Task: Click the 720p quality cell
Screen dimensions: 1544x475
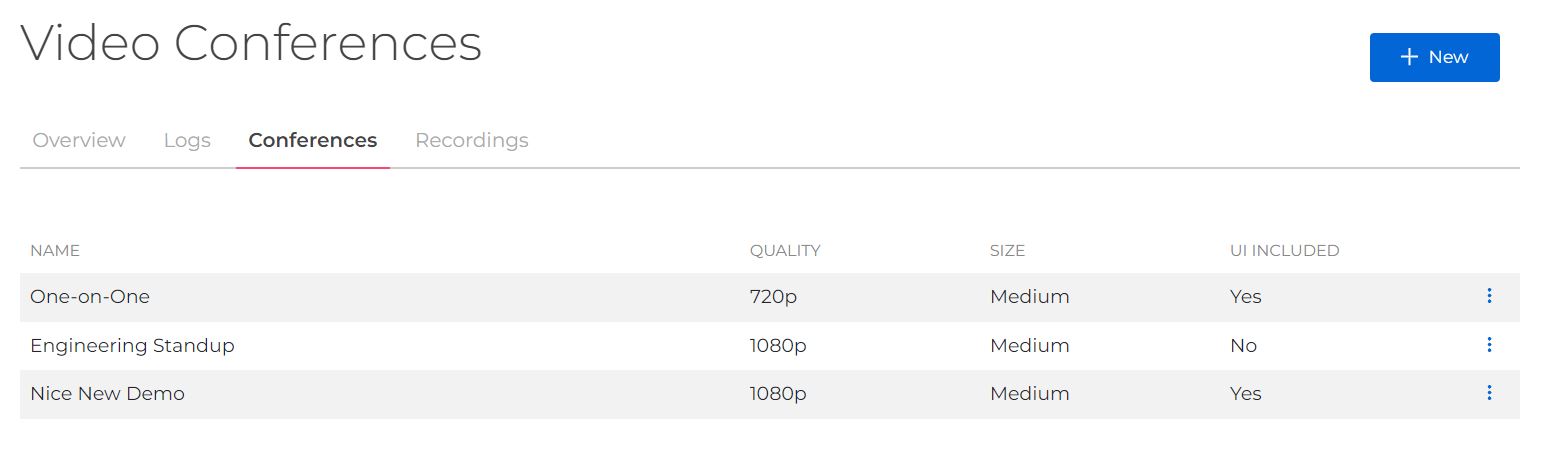Action: (x=772, y=297)
